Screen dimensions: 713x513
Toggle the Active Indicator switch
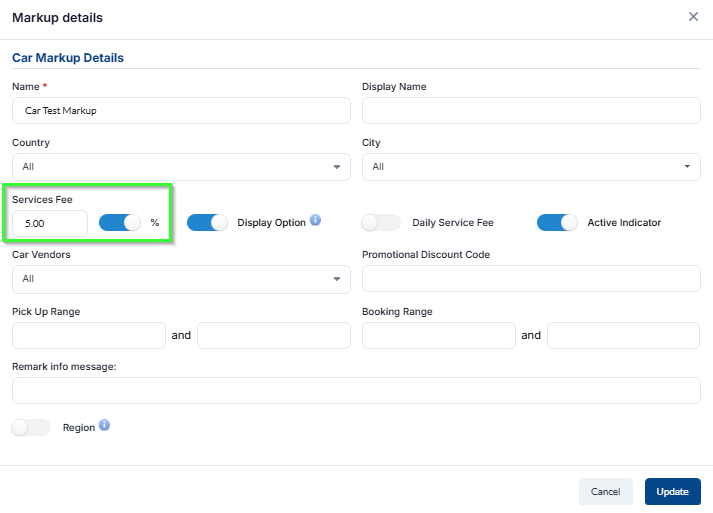tap(557, 223)
